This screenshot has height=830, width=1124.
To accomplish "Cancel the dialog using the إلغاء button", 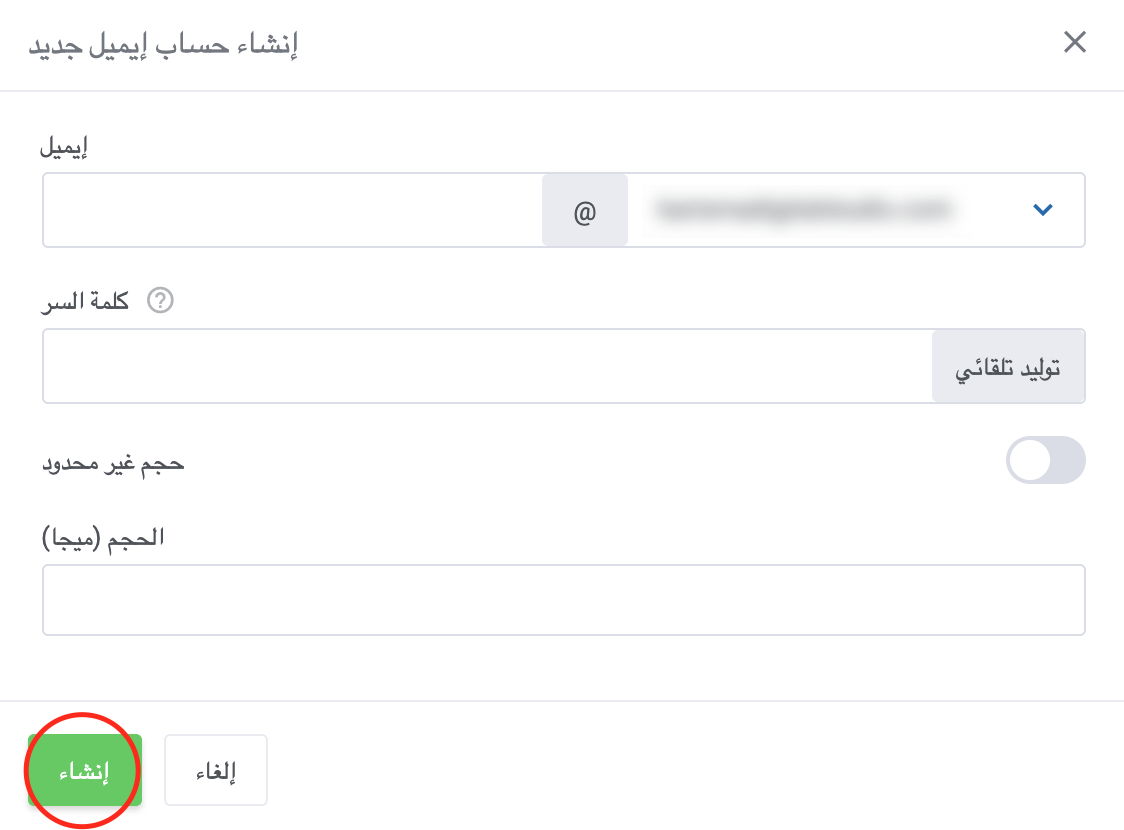I will coord(216,770).
